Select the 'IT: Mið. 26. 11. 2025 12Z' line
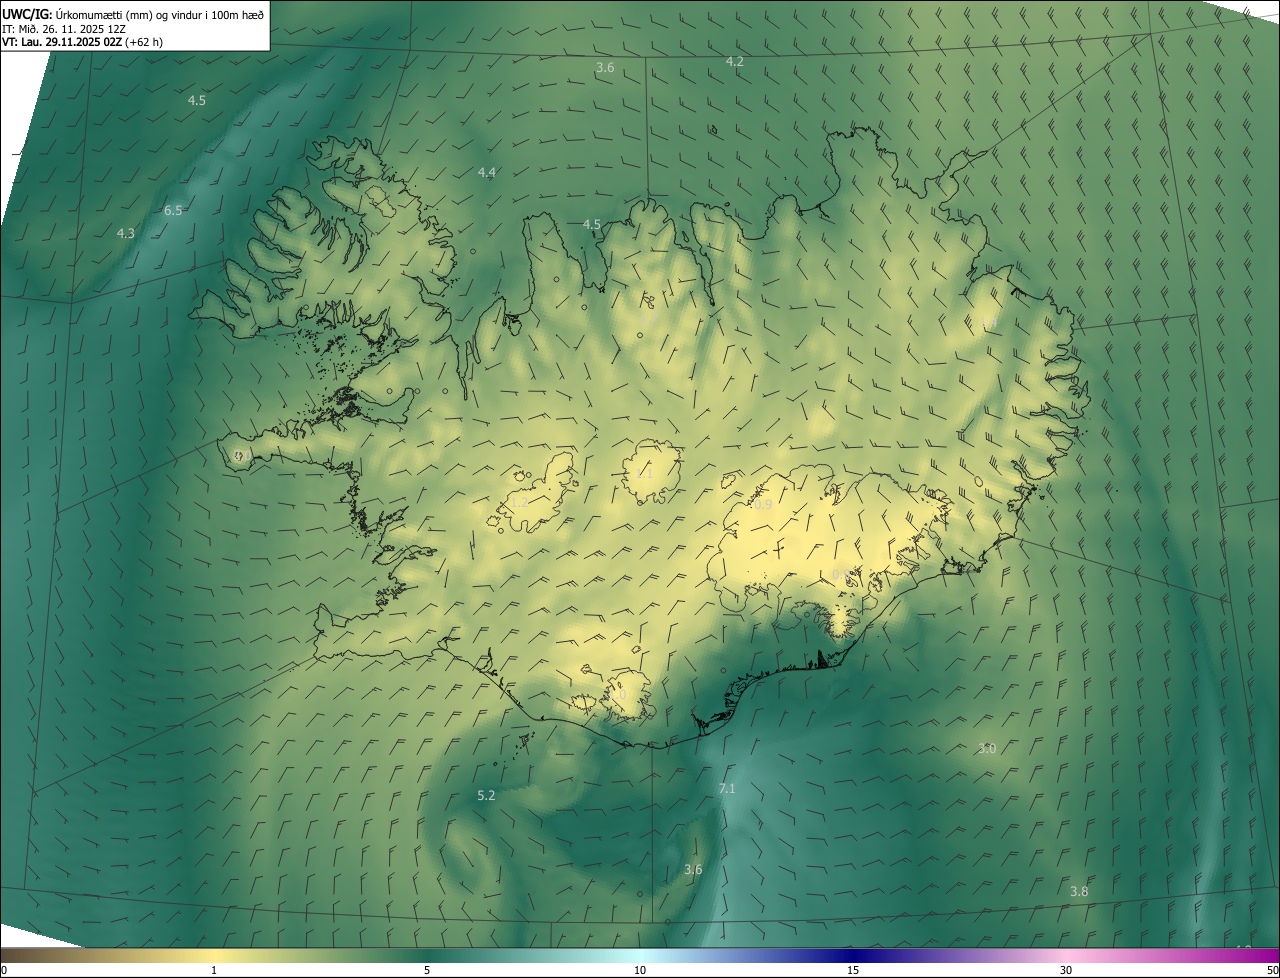The image size is (1280, 978). click(x=63, y=28)
